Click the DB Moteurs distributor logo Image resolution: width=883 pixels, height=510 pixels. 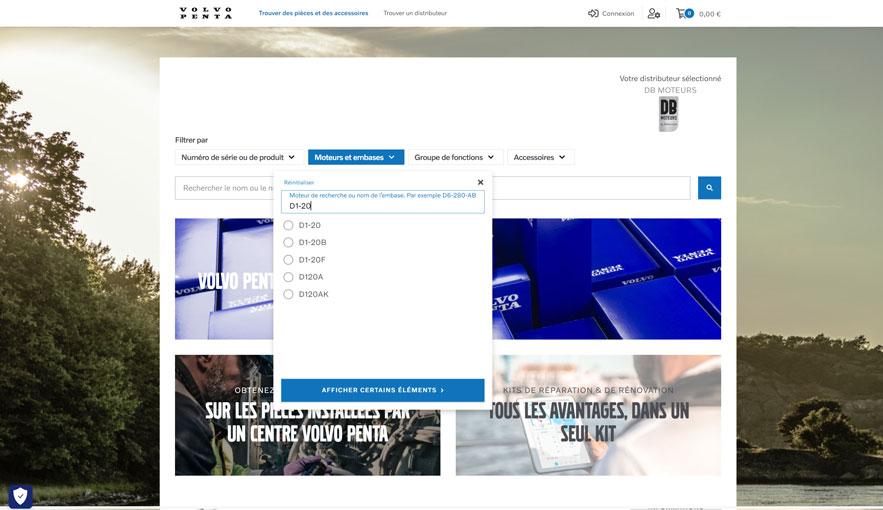[668, 114]
